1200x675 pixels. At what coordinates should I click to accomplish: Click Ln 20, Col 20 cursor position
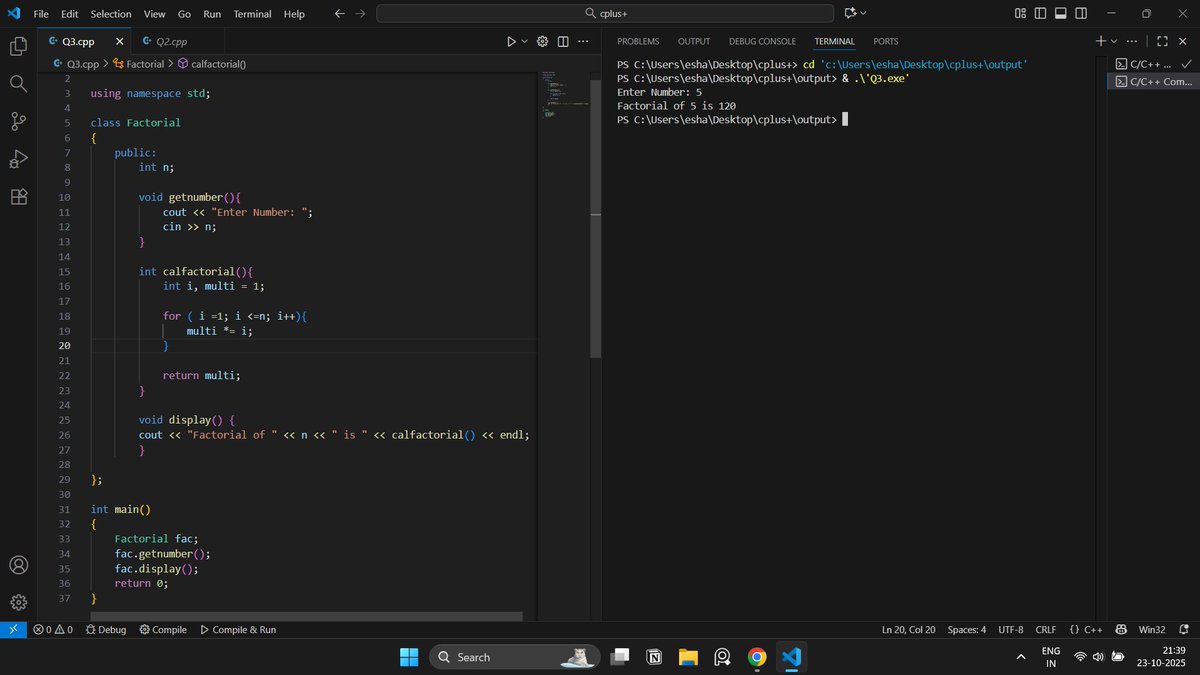coord(910,630)
